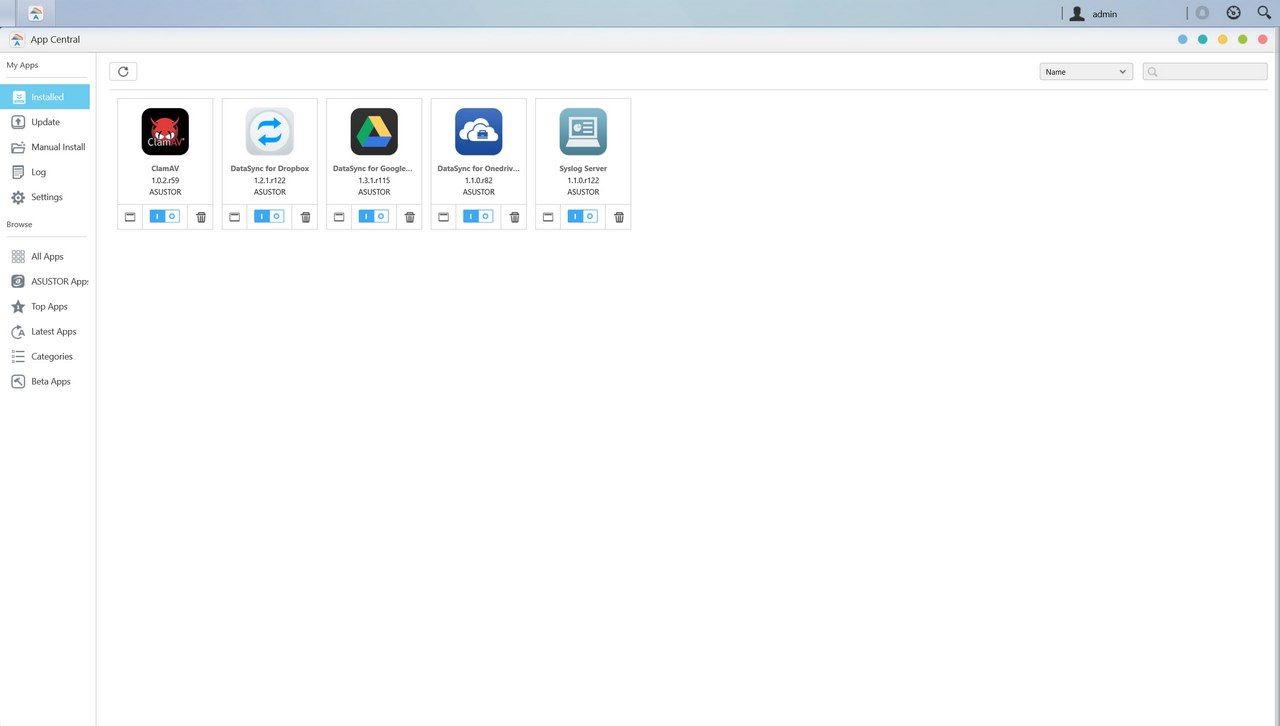Click the refresh button in the toolbar
The width and height of the screenshot is (1280, 726).
pyautogui.click(x=123, y=71)
